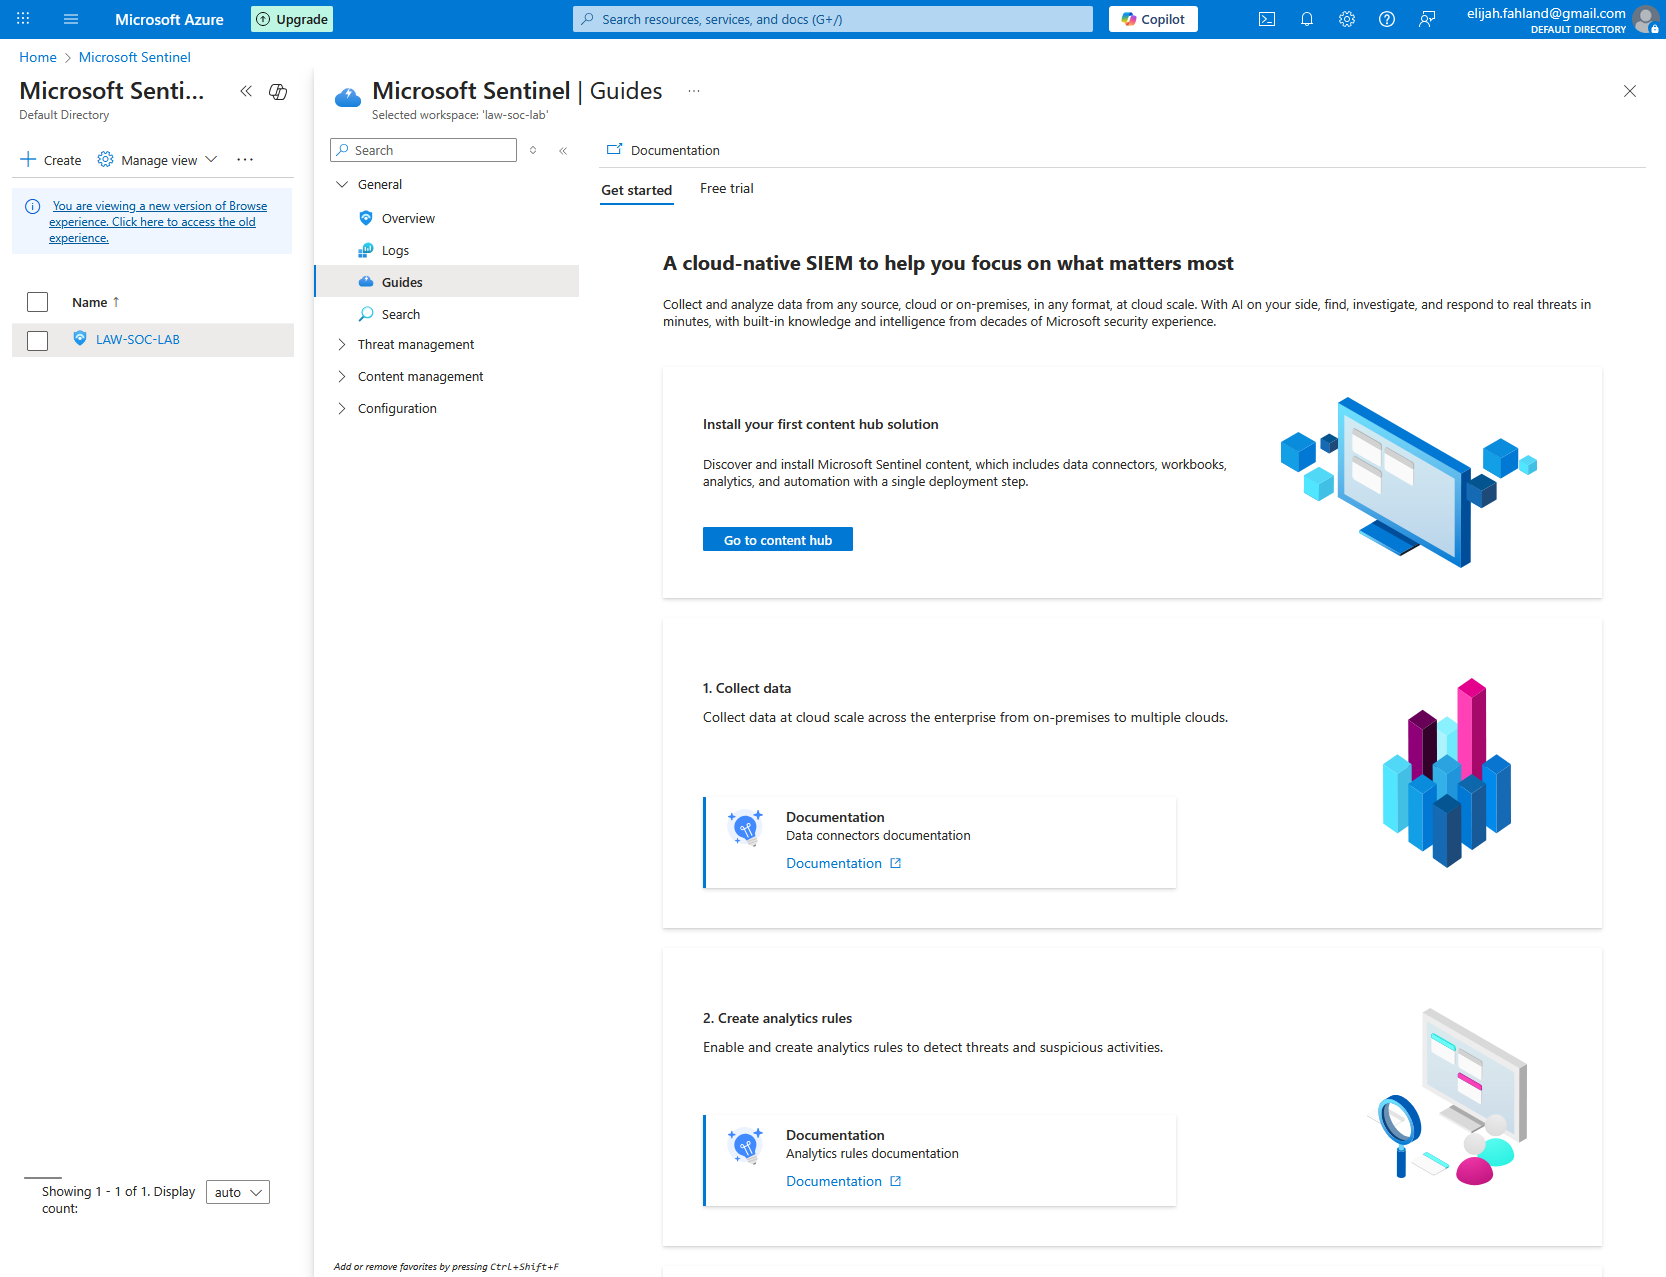
Task: Open the LAW-SOC-LAB workspace link
Action: coord(138,339)
